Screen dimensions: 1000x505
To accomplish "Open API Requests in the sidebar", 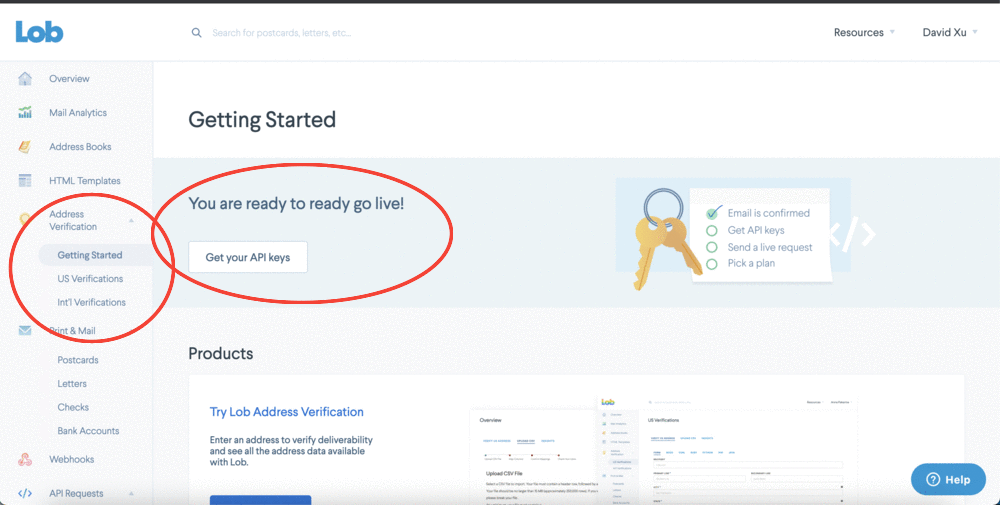I will click(76, 493).
